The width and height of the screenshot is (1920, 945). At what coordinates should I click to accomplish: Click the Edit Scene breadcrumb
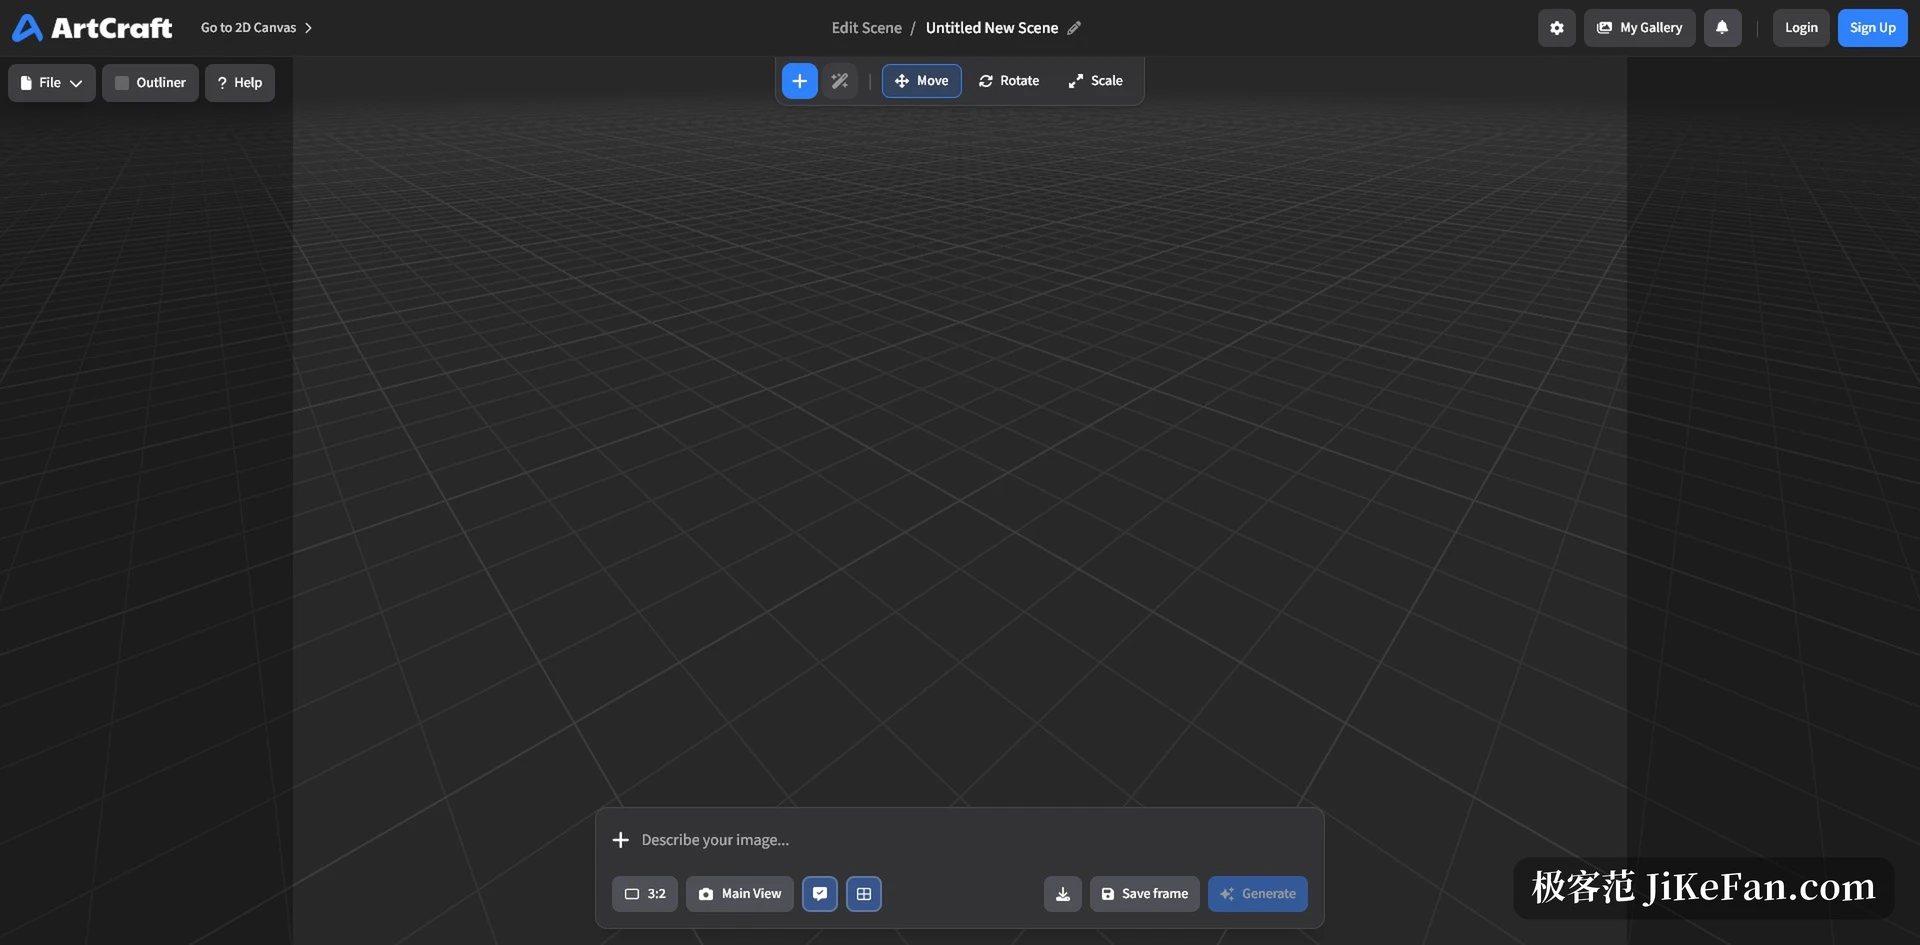point(866,28)
